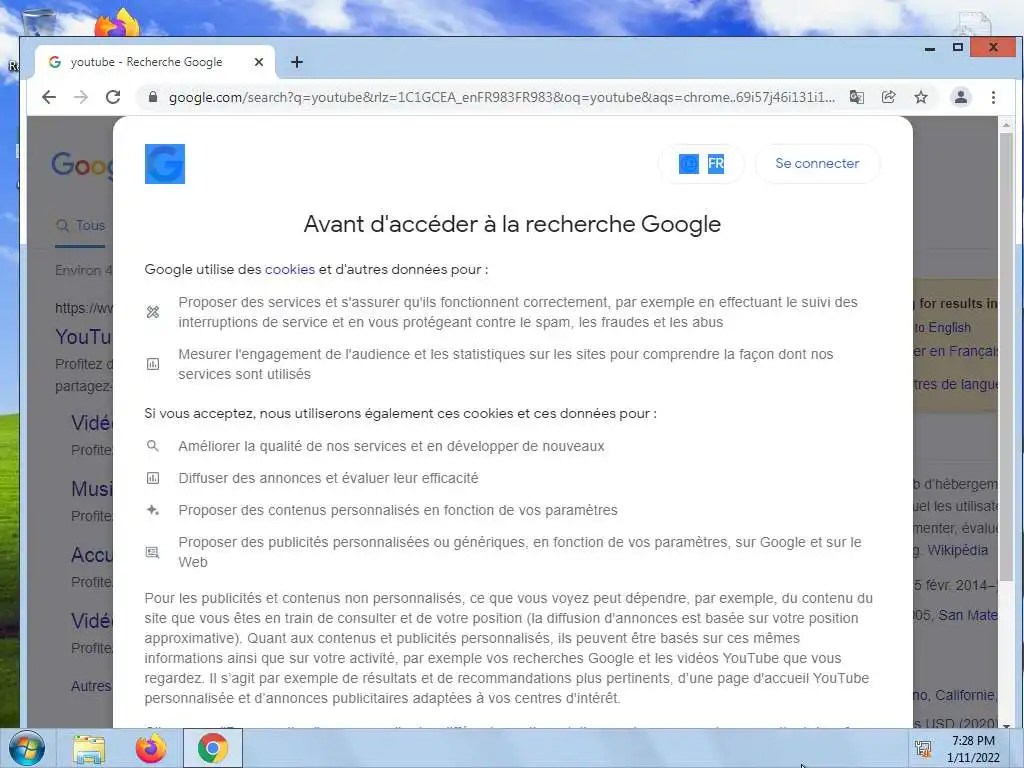Click the share page icon
1024x768 pixels.
(888, 97)
